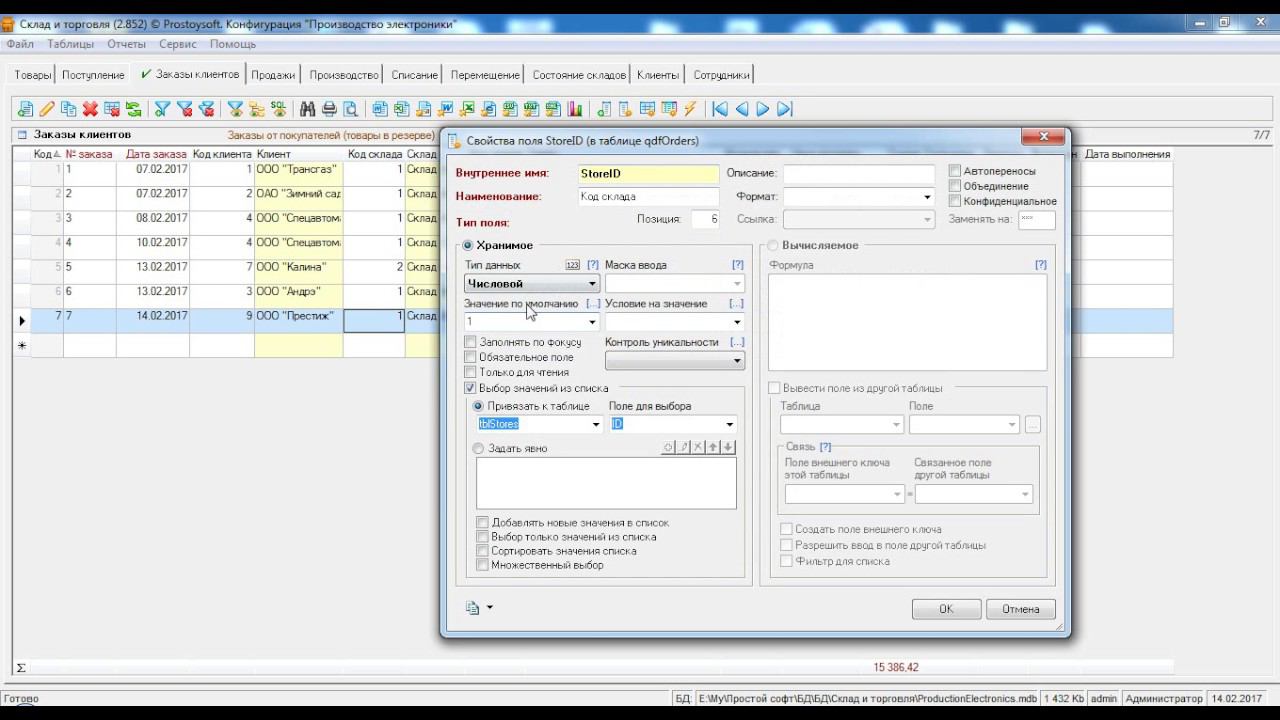
Task: Go to previous record arrow
Action: 742,109
